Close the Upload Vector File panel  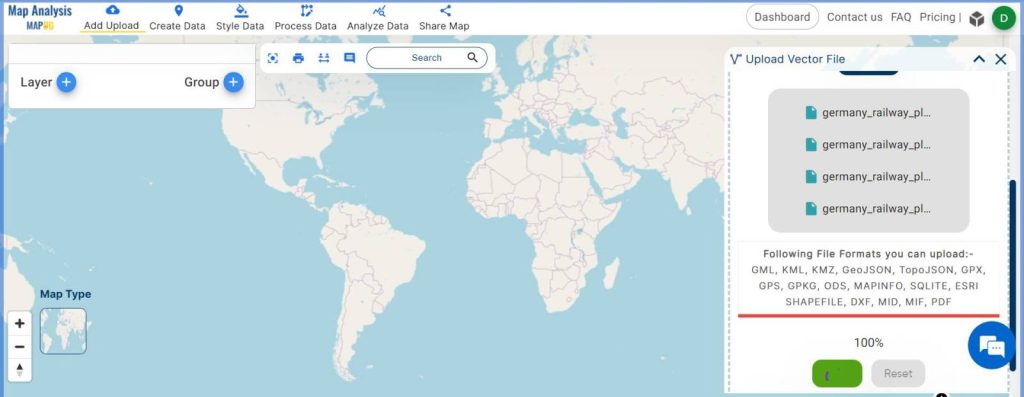(x=1000, y=59)
